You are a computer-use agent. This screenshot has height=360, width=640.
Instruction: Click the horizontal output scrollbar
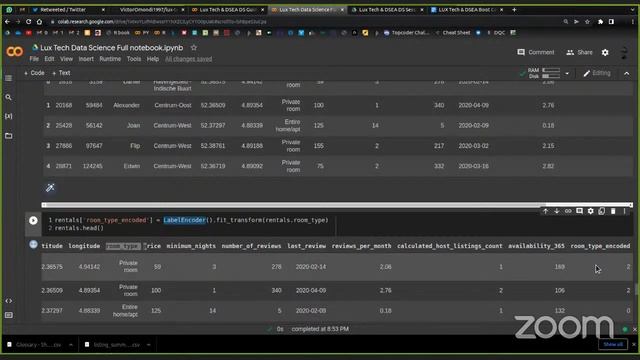tap(337, 205)
